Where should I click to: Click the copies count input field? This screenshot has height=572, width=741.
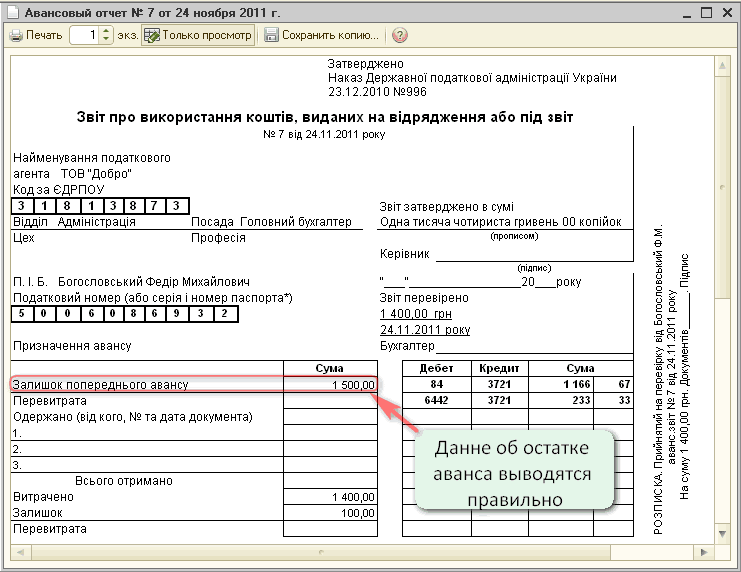pyautogui.click(x=85, y=35)
